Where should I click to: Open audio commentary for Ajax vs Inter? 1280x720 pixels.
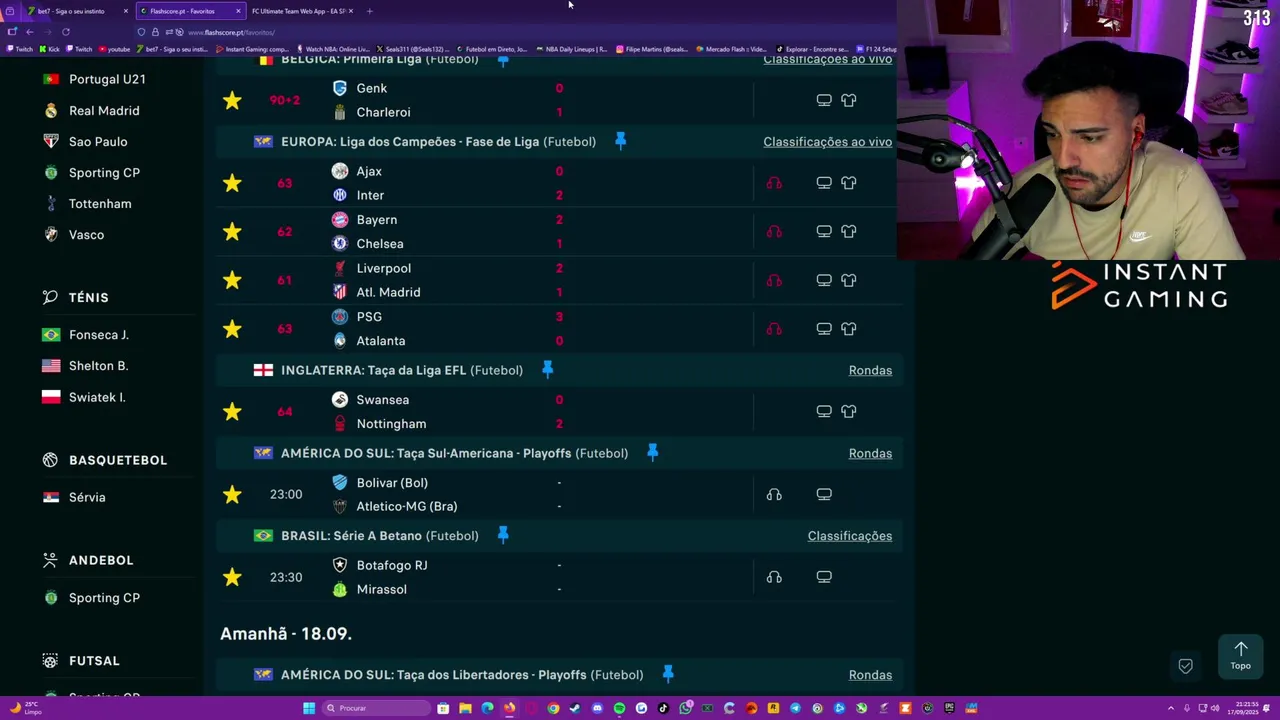click(774, 183)
